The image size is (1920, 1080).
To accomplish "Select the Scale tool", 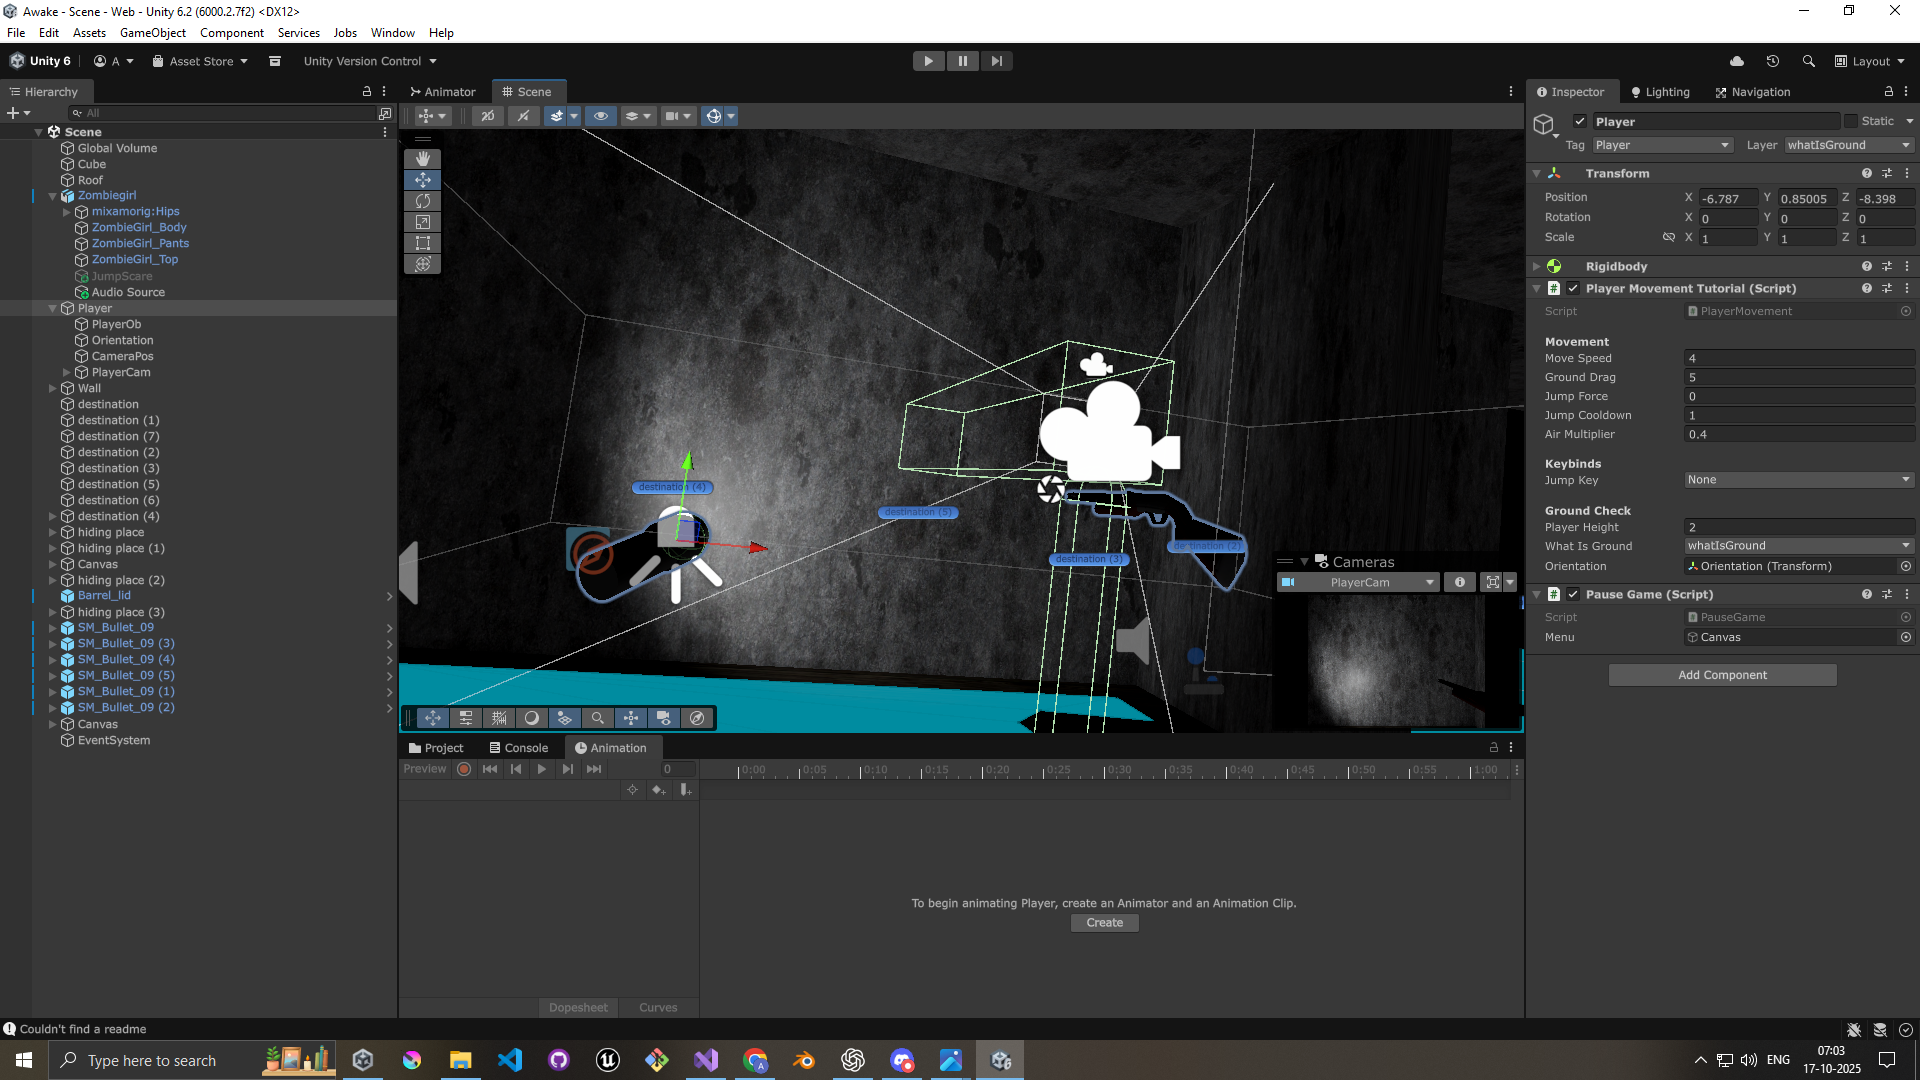I will point(423,222).
